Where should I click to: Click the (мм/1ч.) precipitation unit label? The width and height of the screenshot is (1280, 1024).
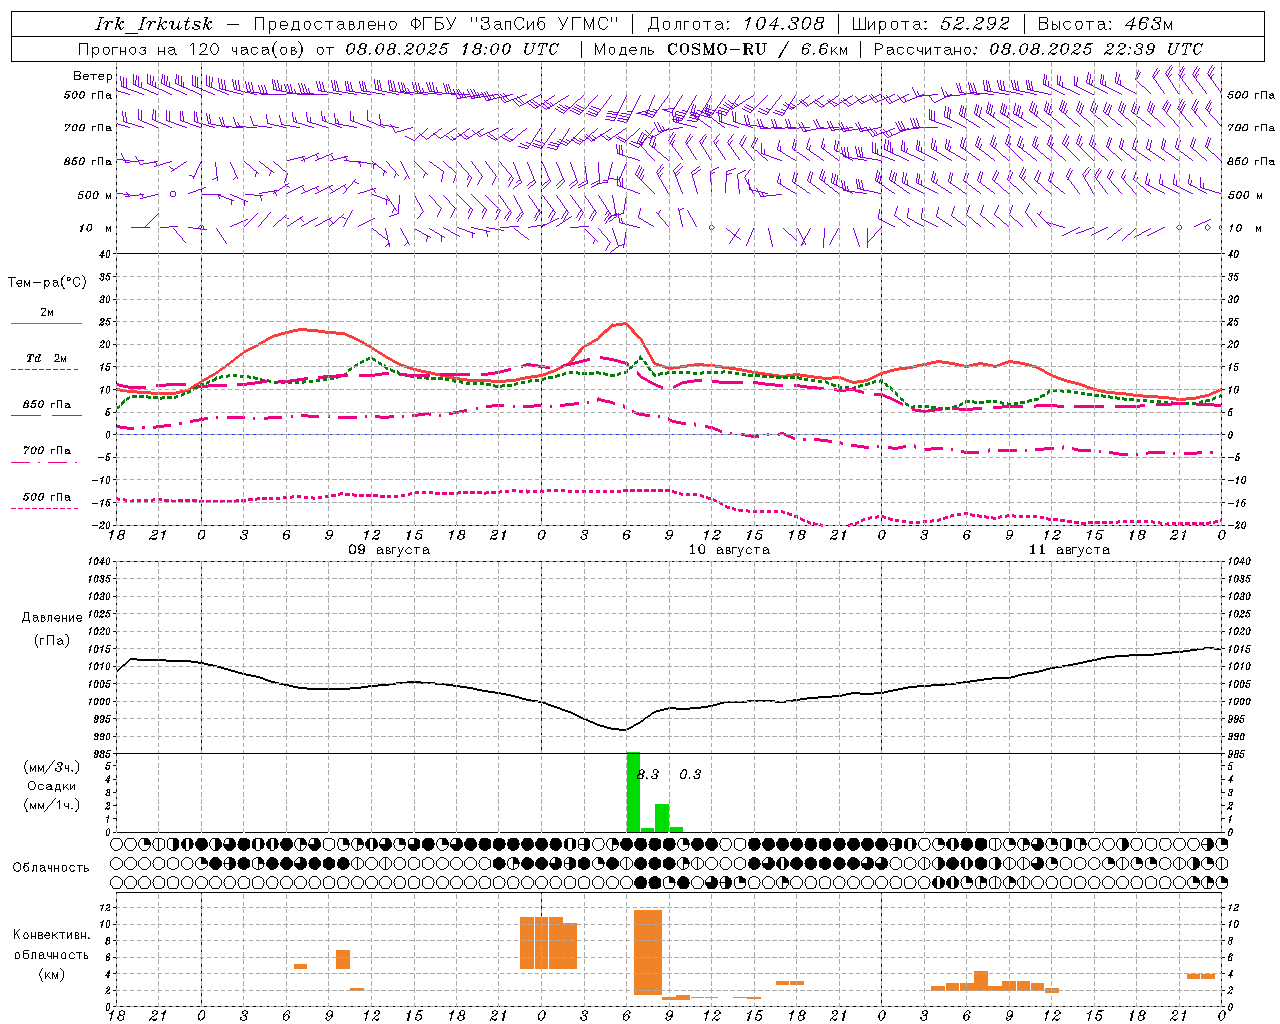[x=52, y=805]
